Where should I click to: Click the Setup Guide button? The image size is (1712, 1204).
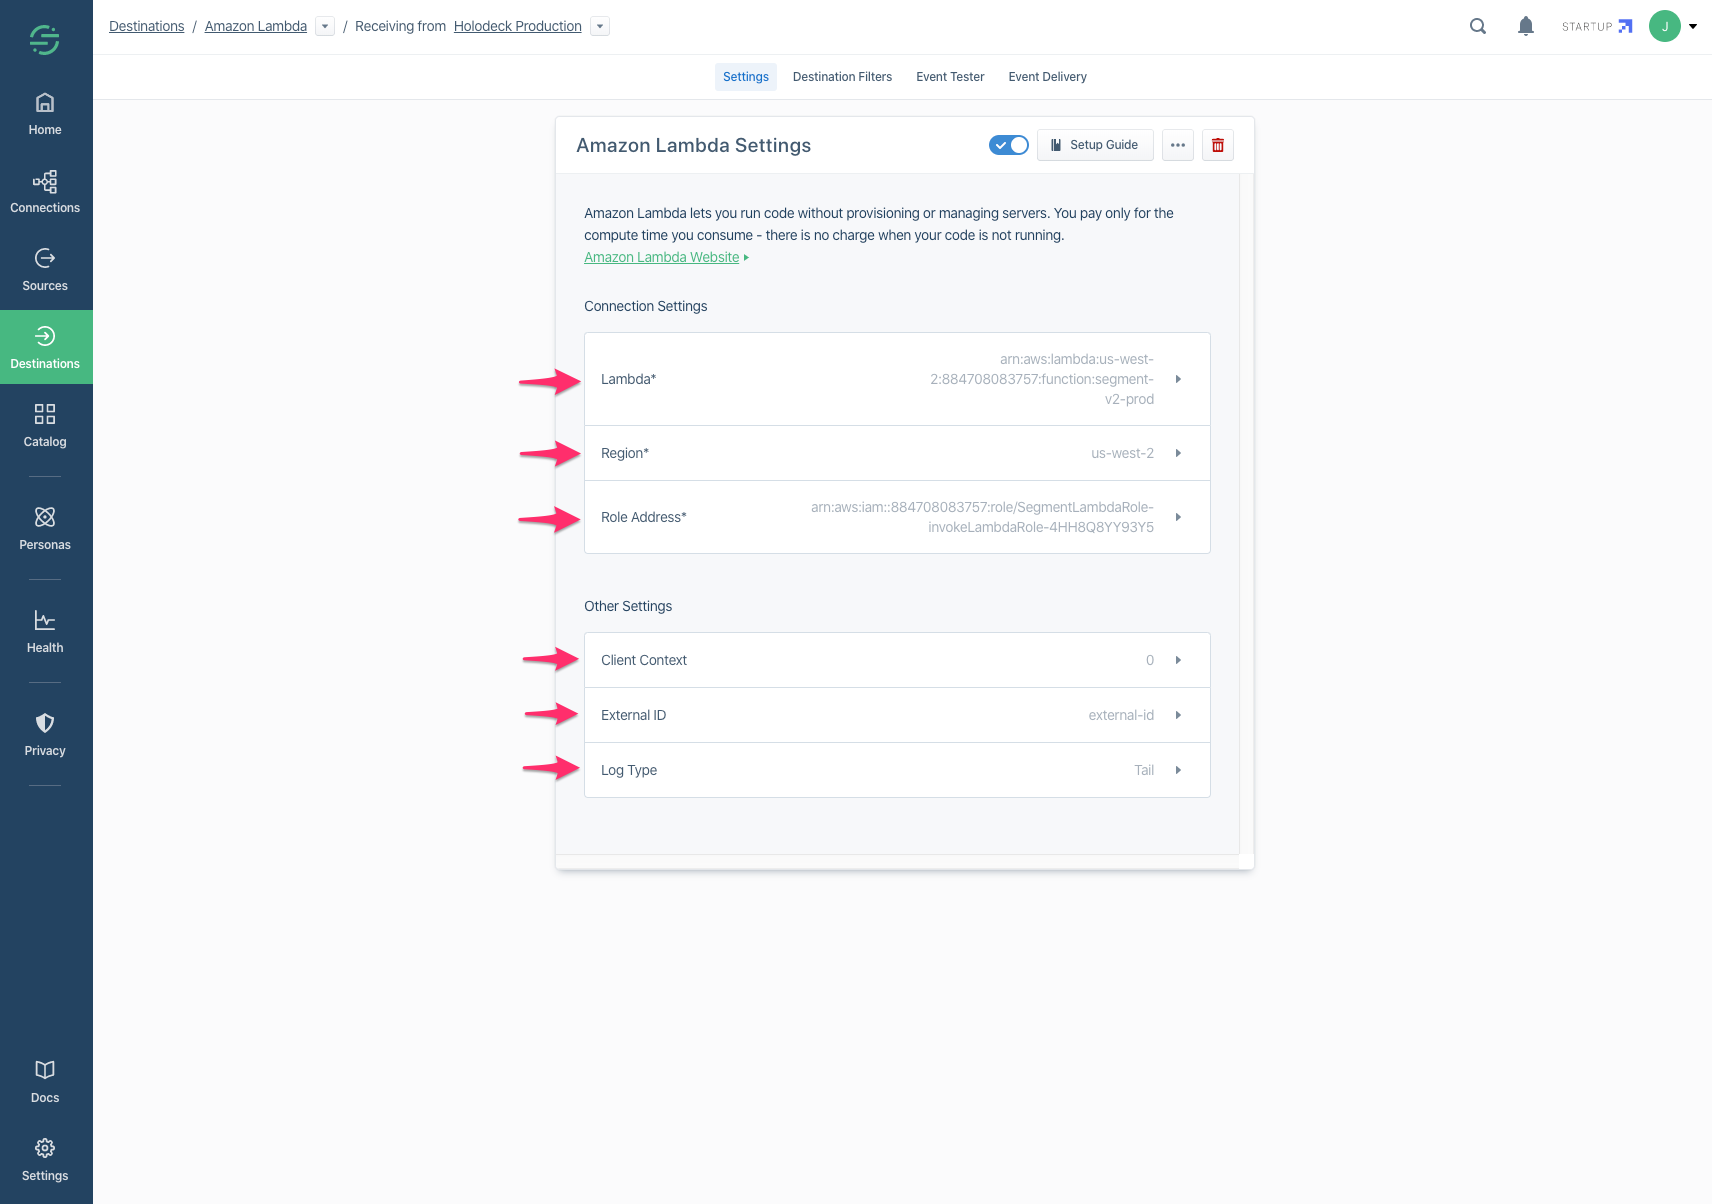pos(1095,145)
